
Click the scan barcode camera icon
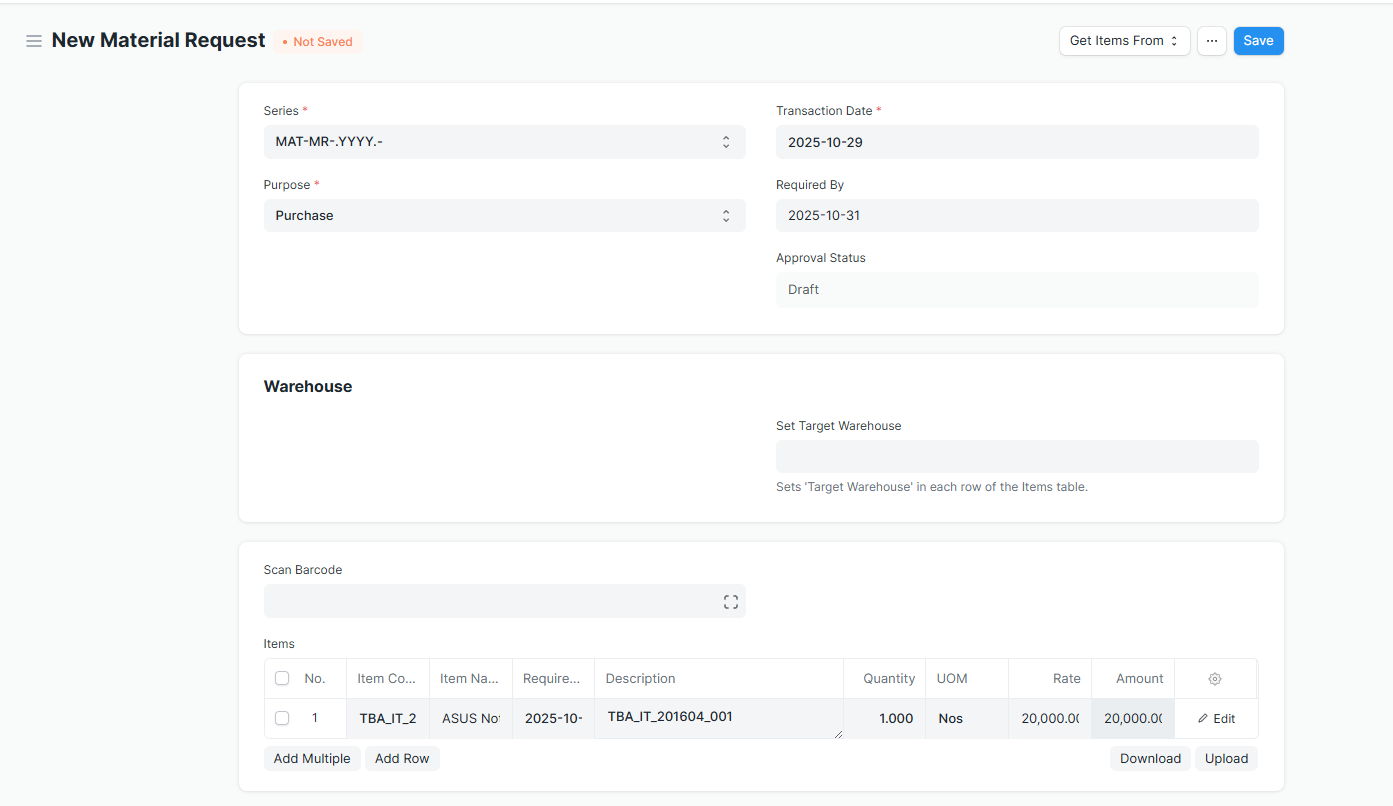coord(730,602)
